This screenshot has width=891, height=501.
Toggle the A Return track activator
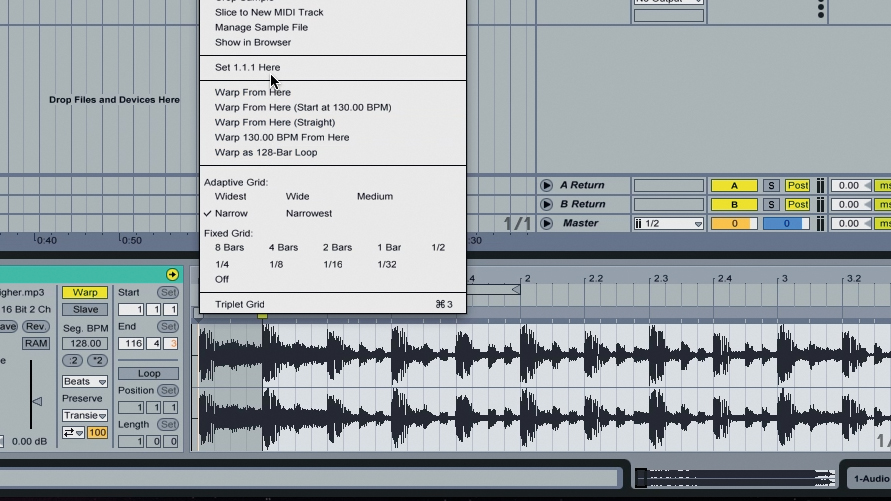[x=734, y=185]
